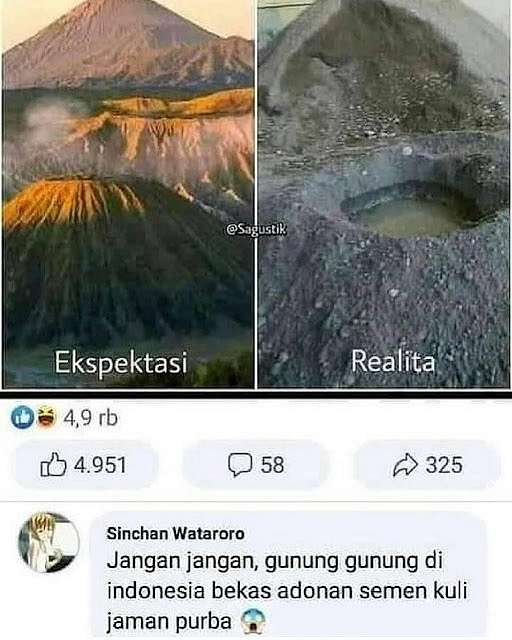The width and height of the screenshot is (512, 640).
Task: Click the Ekspektasi caption text
Action: click(x=121, y=362)
